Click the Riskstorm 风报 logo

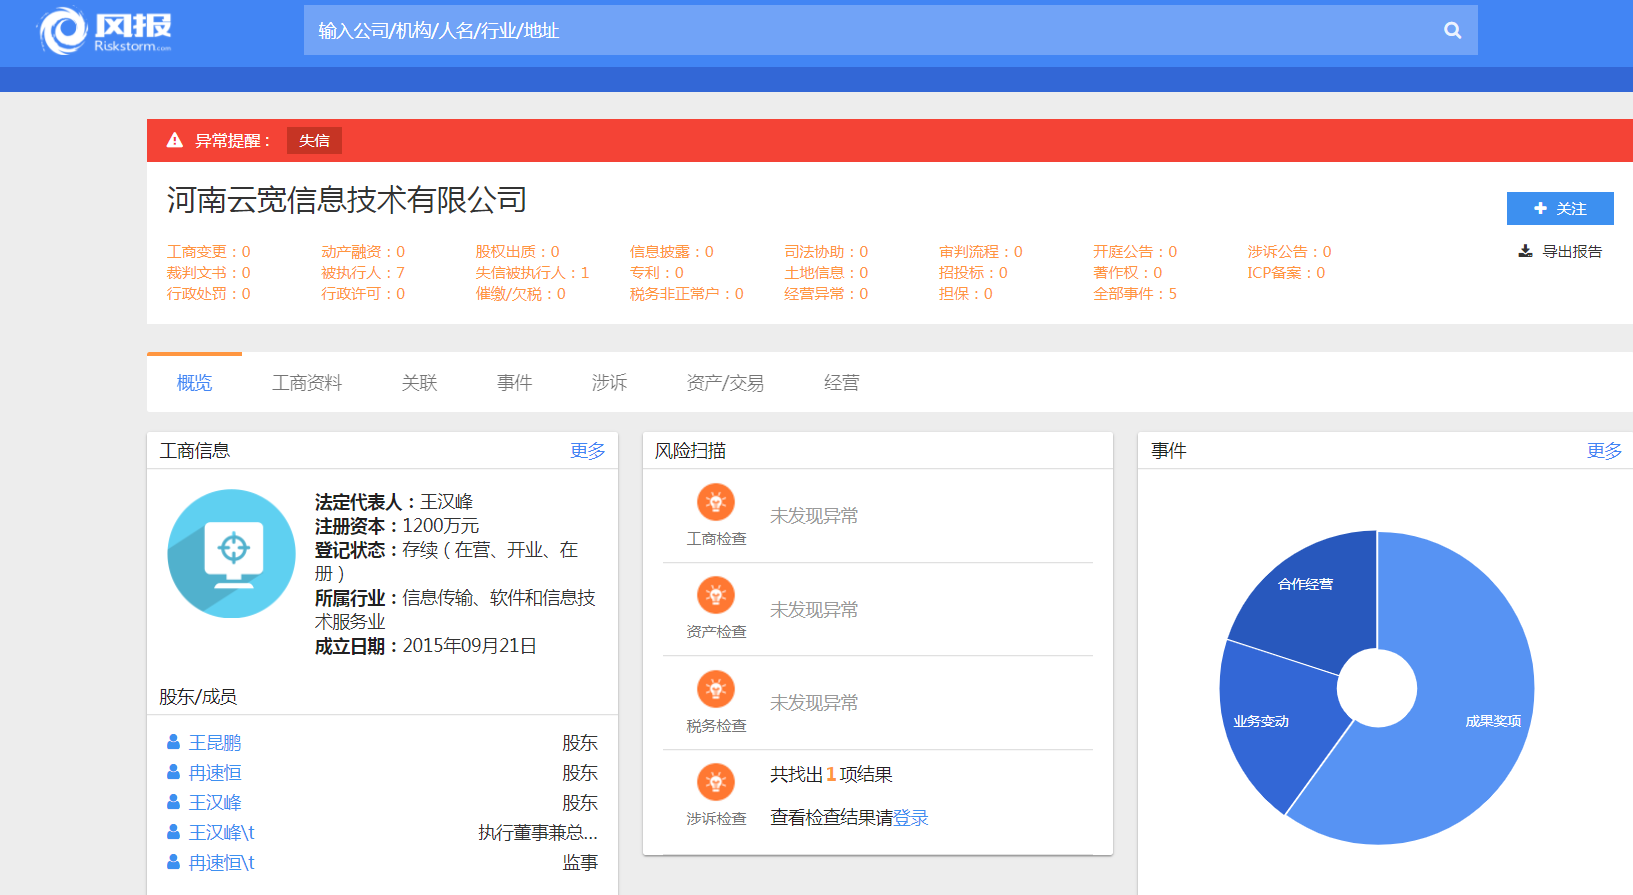105,31
